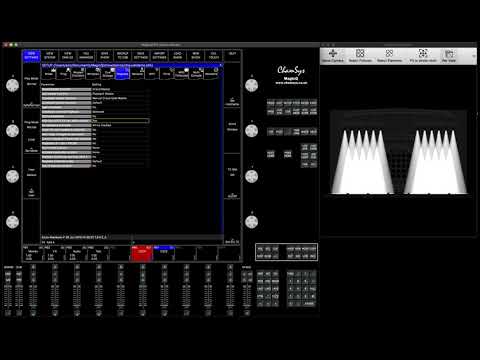Screen dimensions: 480x360
Task: Click the bottom-right encoder wheel
Action: [252, 222]
